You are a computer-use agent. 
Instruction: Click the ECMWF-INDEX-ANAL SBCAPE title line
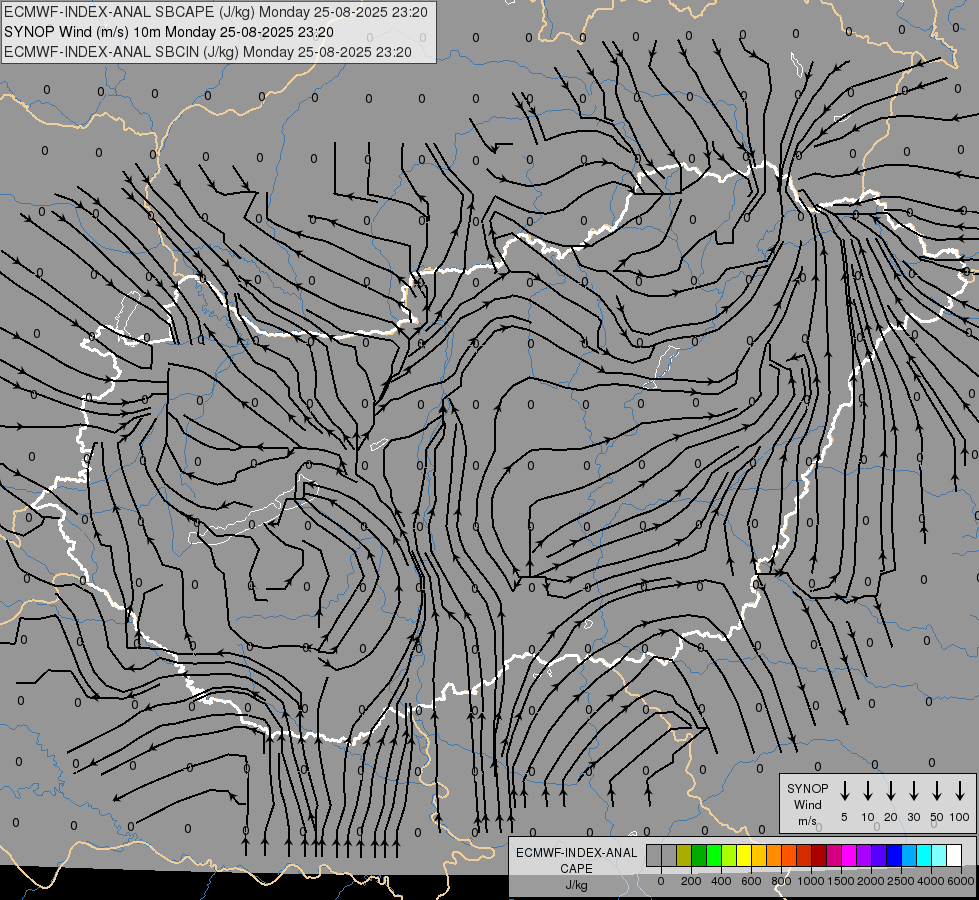point(216,12)
